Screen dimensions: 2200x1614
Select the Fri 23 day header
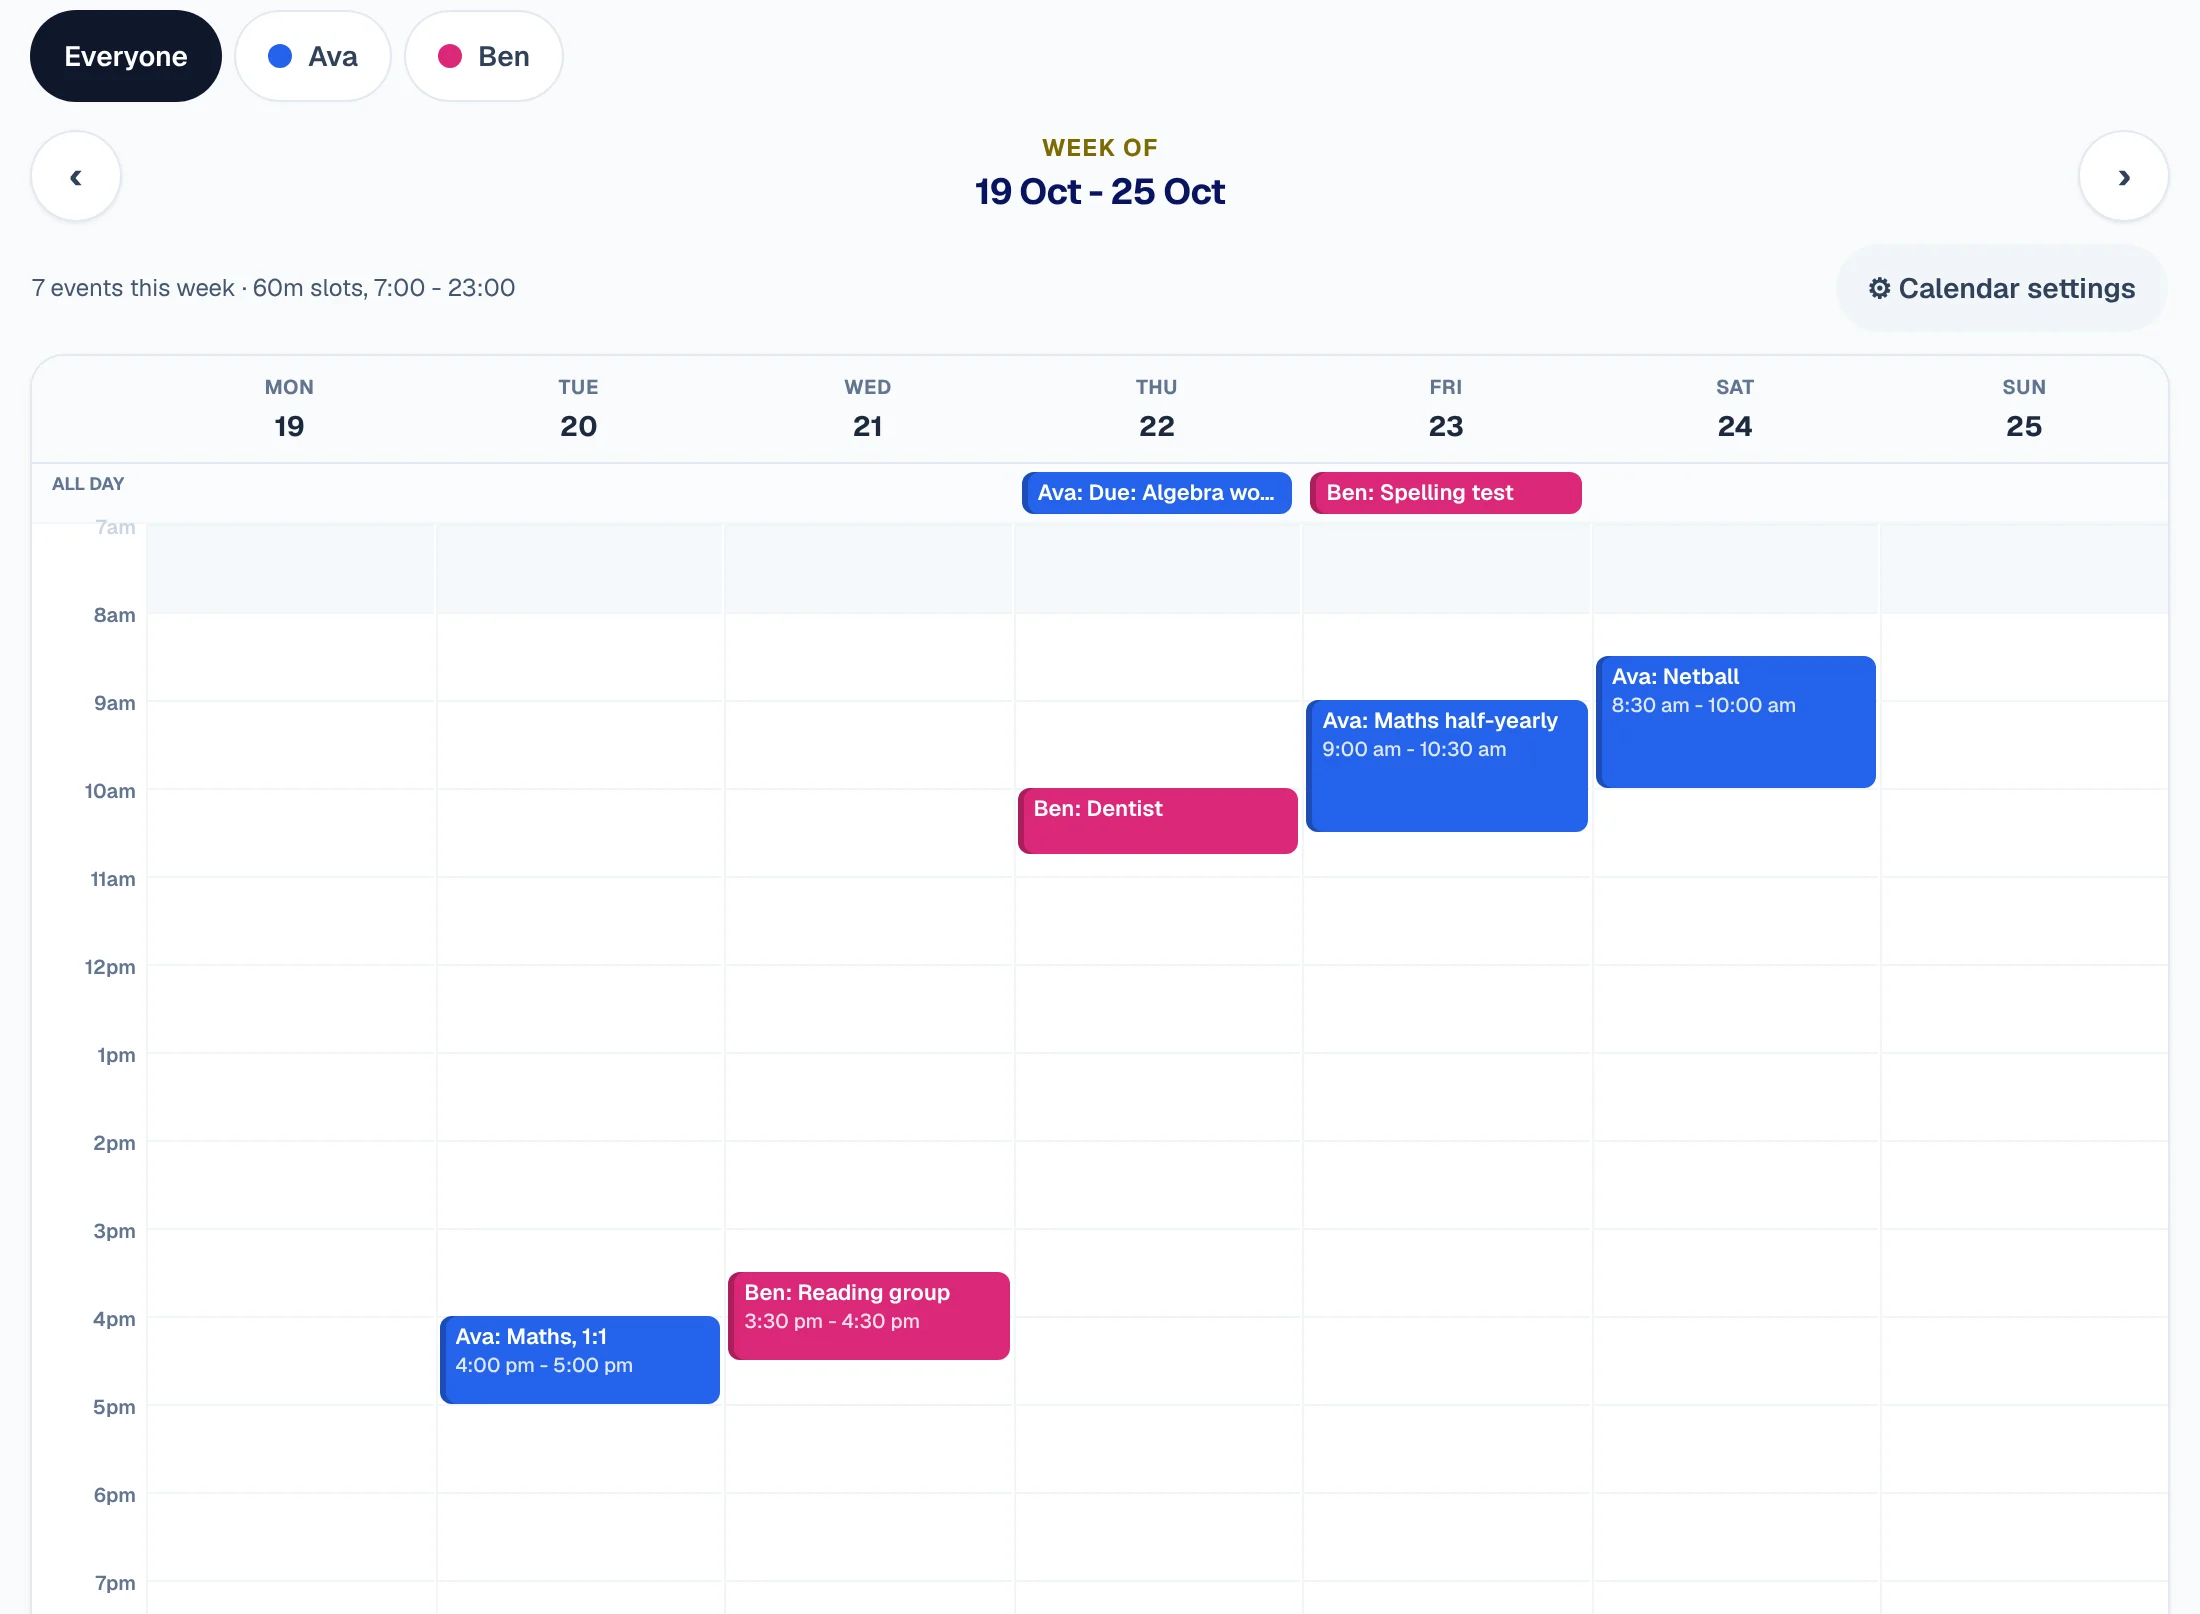click(x=1445, y=409)
